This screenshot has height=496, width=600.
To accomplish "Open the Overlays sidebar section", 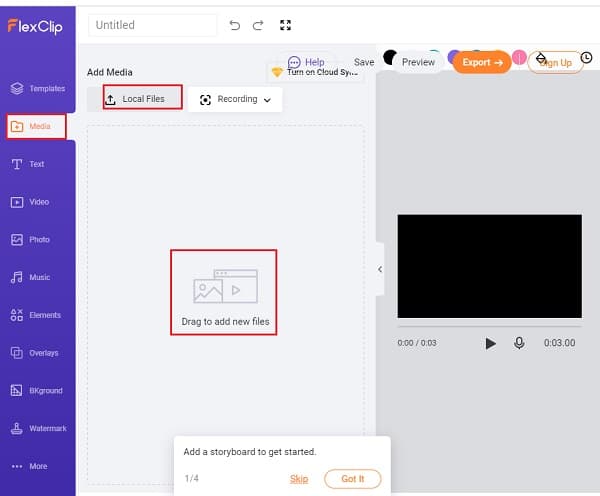I will (34, 353).
